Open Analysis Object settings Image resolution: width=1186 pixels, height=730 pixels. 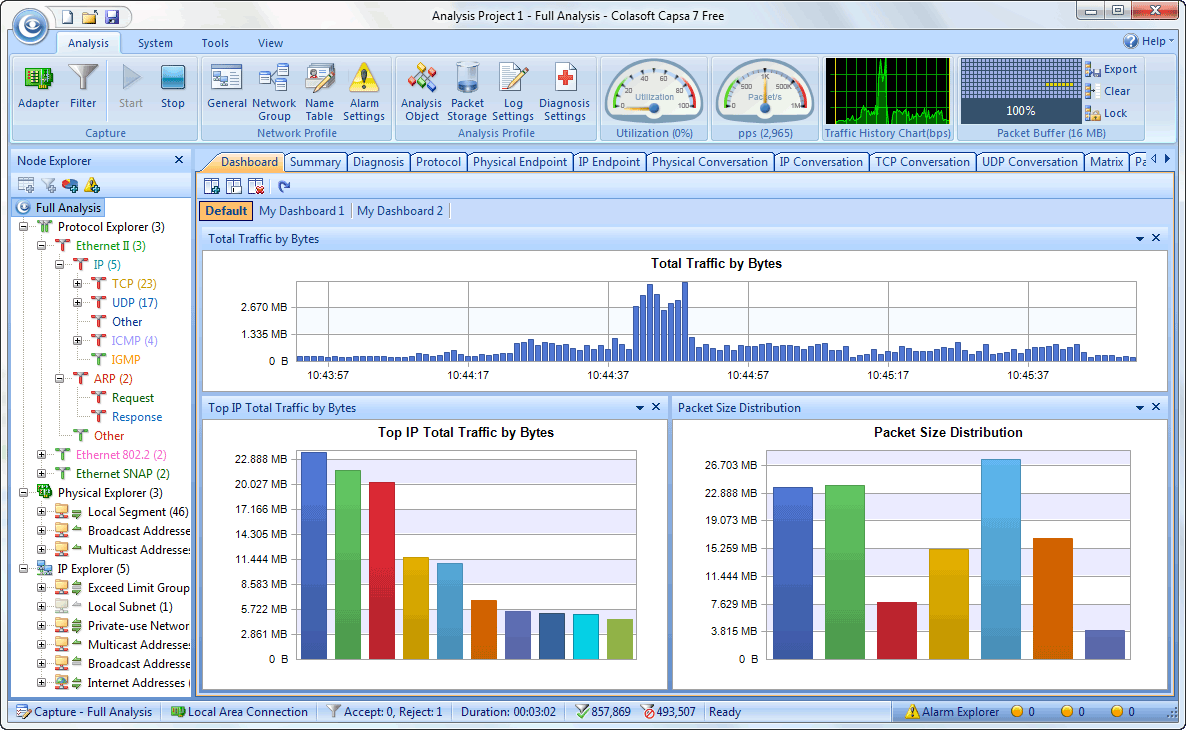[x=421, y=92]
